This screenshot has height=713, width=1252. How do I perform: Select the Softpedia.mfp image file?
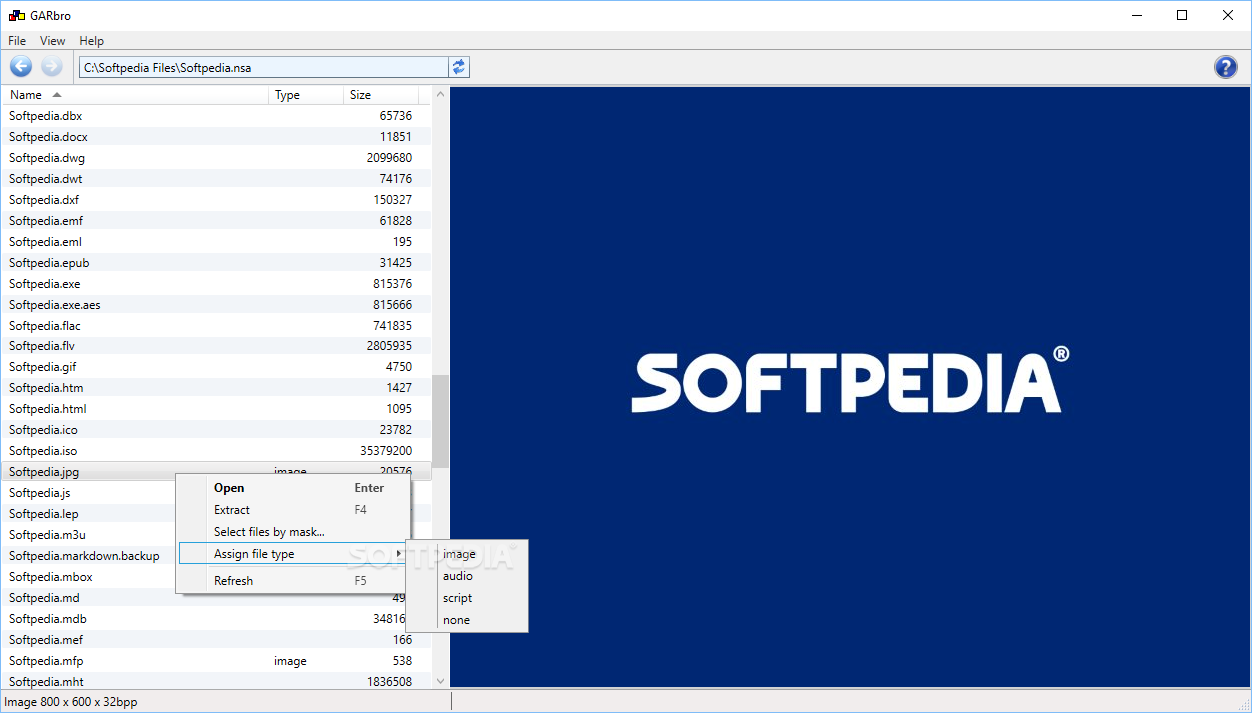(x=217, y=661)
